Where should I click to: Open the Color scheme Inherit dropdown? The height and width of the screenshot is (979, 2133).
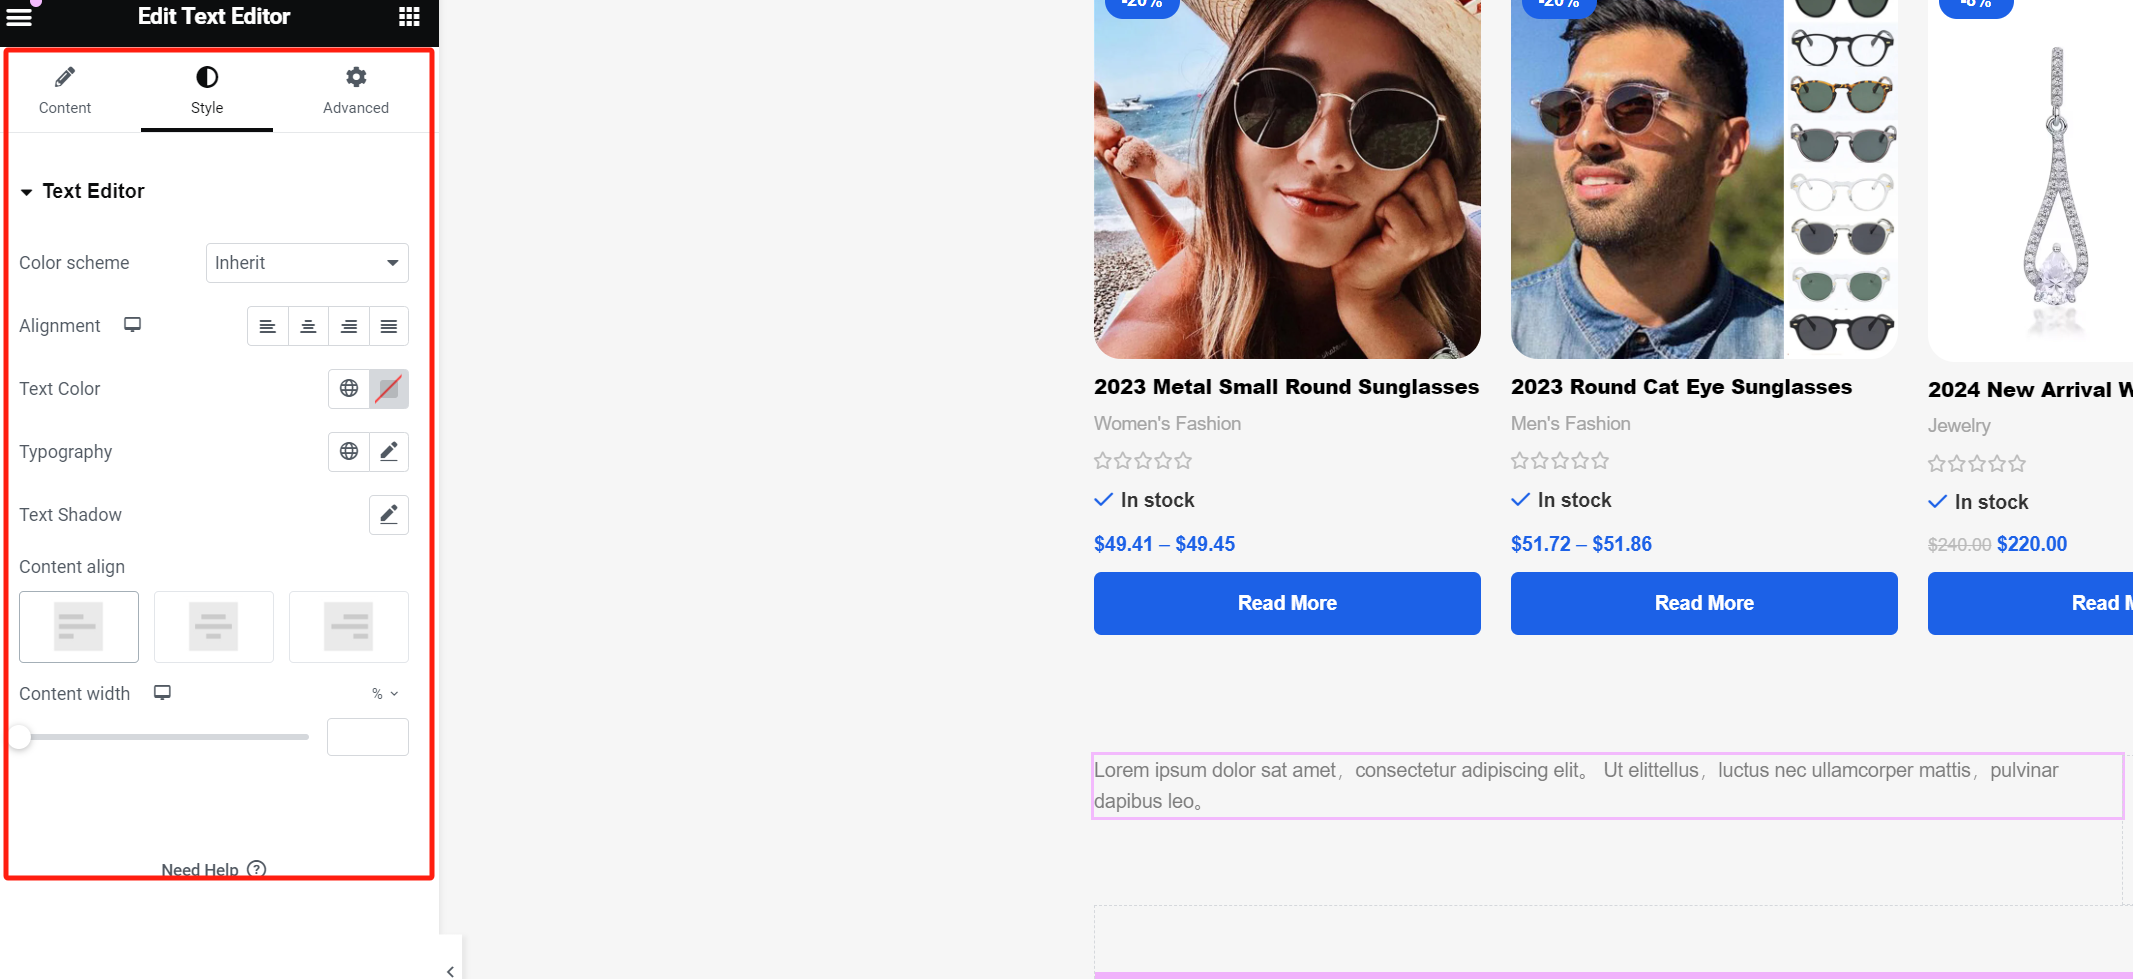(307, 263)
